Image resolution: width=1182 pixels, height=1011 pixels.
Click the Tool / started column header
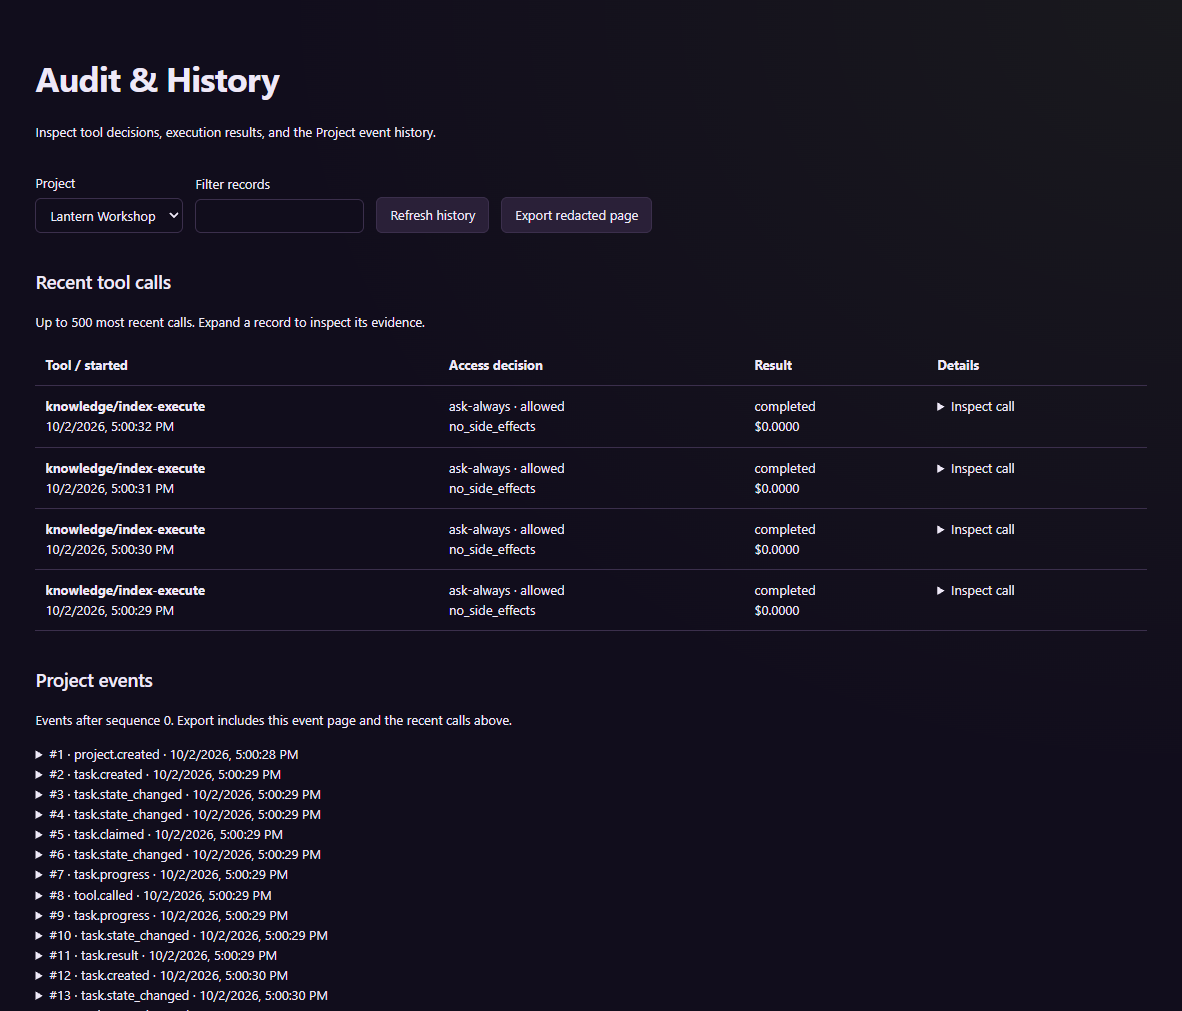pos(87,365)
